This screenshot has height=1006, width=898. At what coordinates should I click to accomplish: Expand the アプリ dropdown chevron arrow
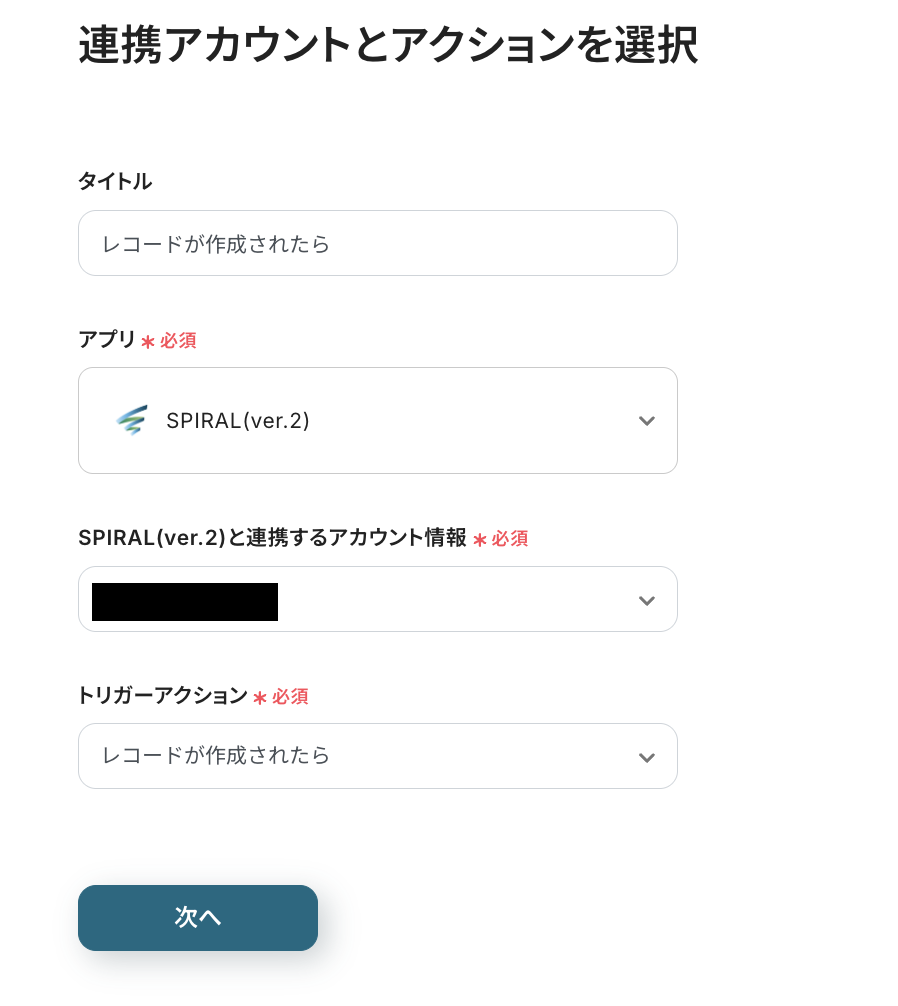646,421
